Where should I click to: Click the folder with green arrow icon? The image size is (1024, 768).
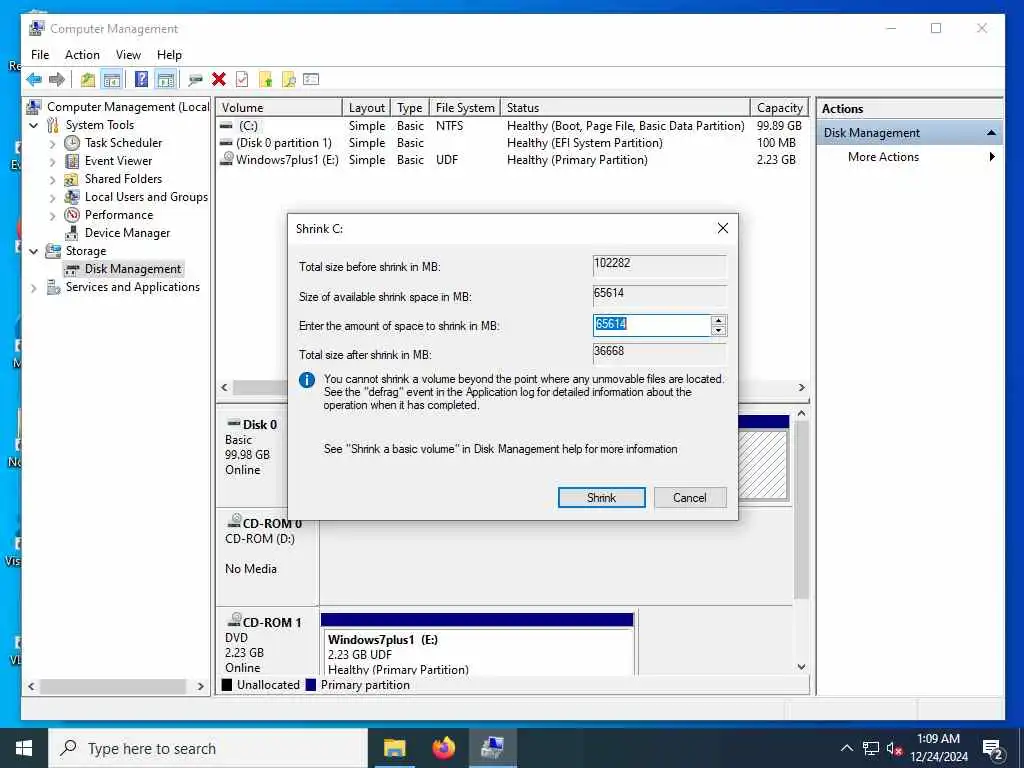pyautogui.click(x=265, y=80)
